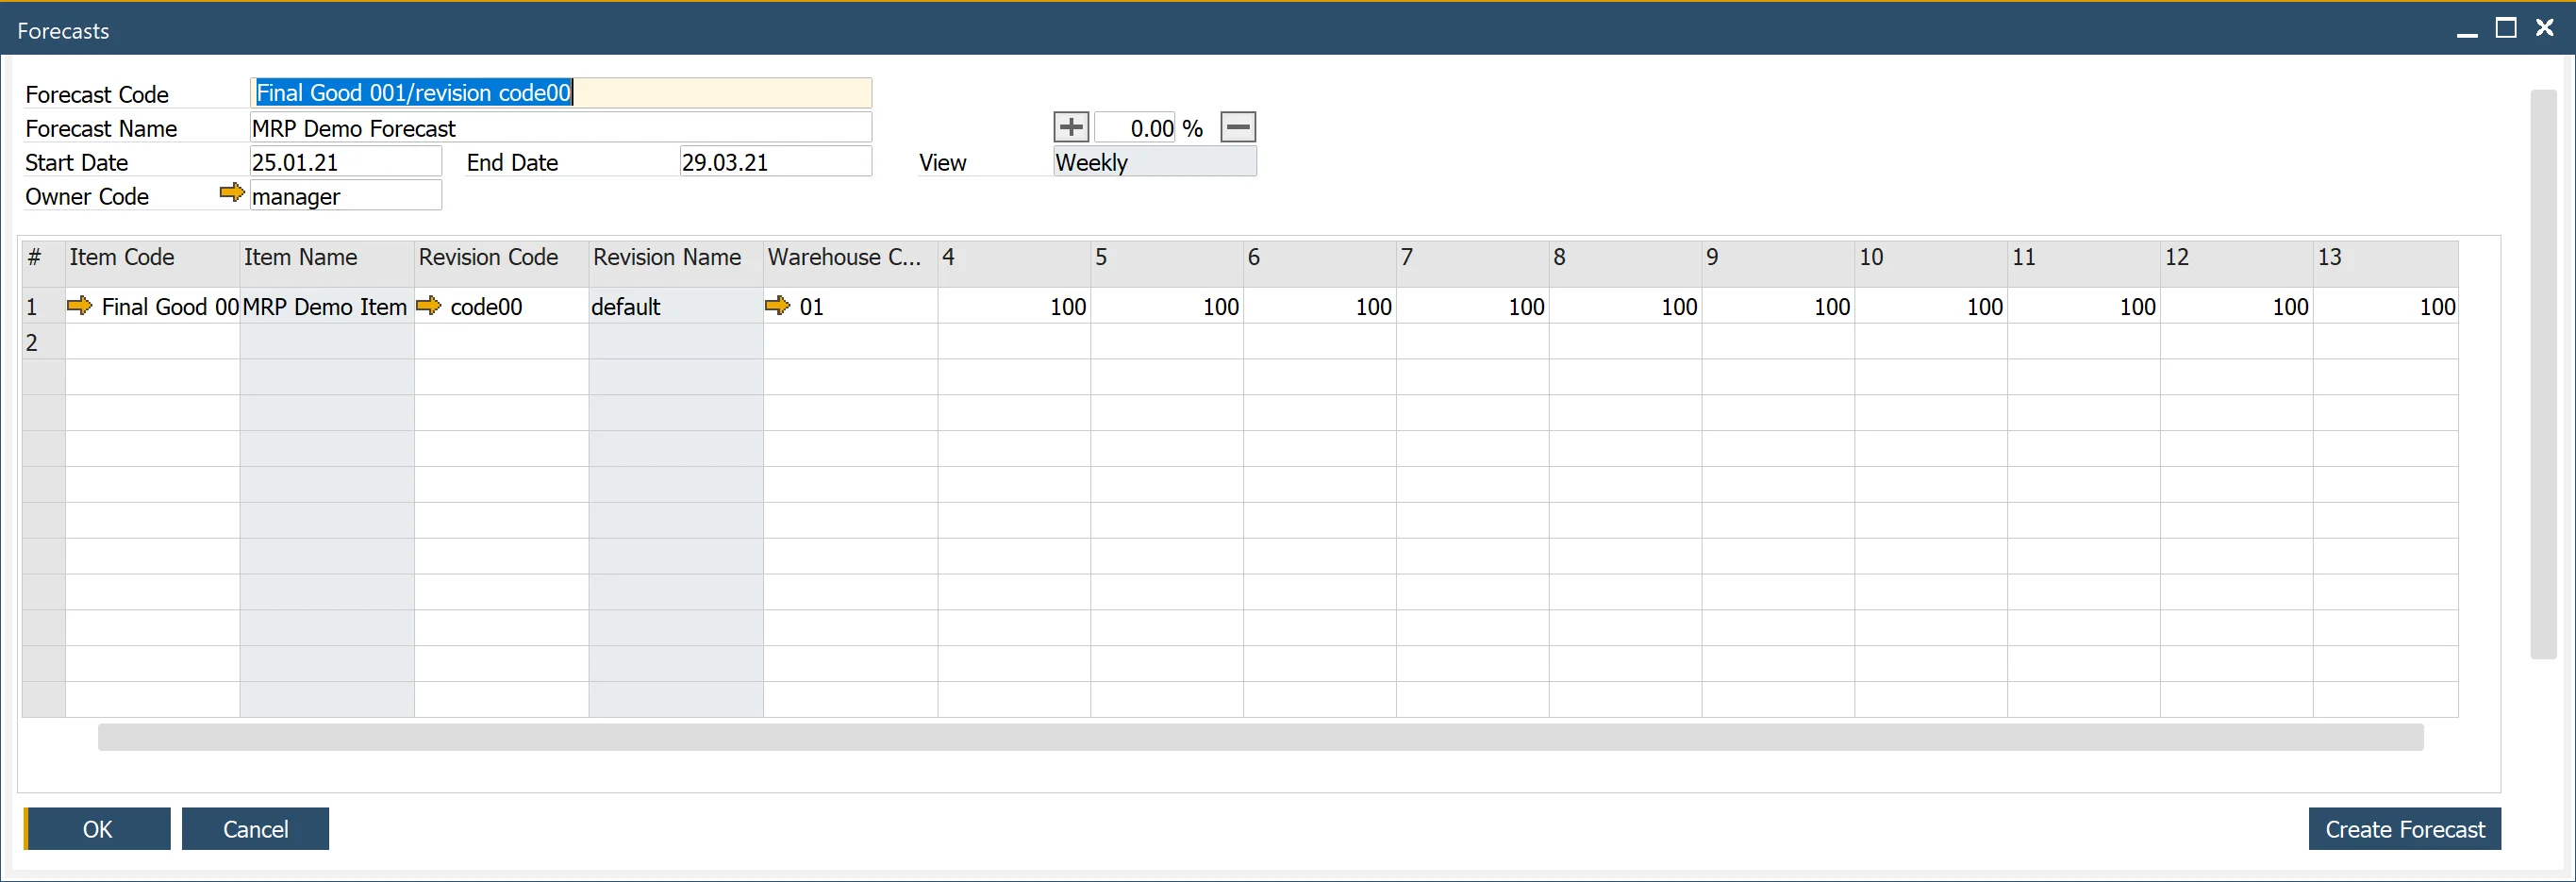Open Item Code link arrow in row 1
The image size is (2576, 882).
click(x=79, y=306)
